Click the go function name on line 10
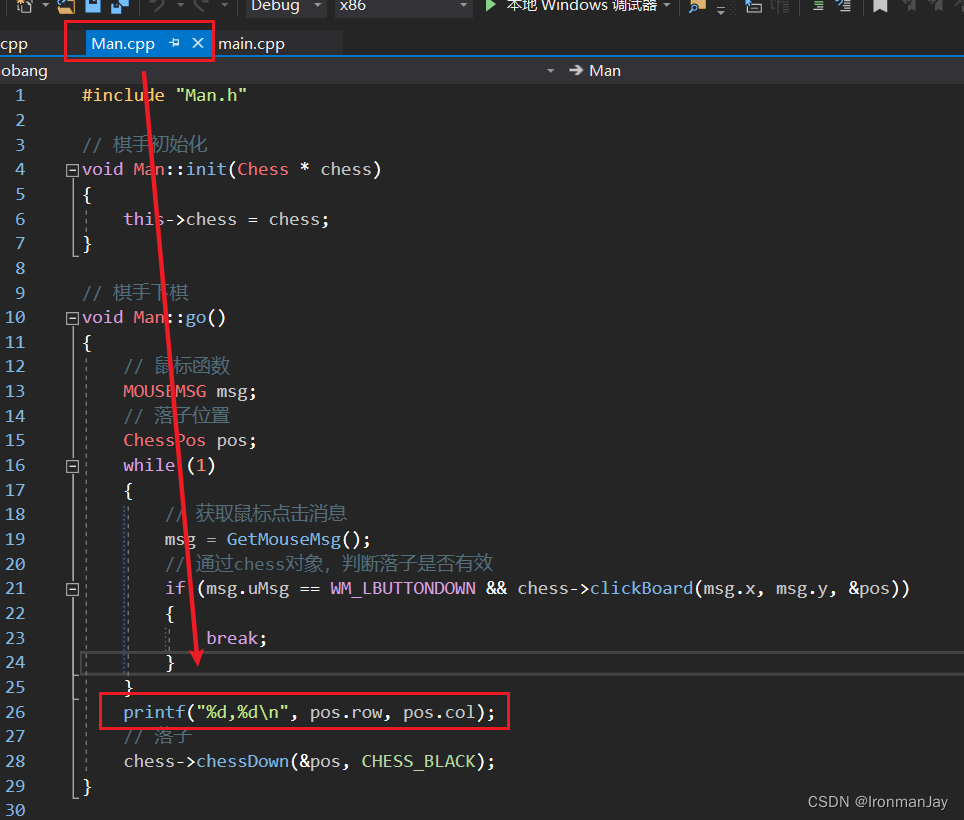The image size is (964, 820). [196, 318]
